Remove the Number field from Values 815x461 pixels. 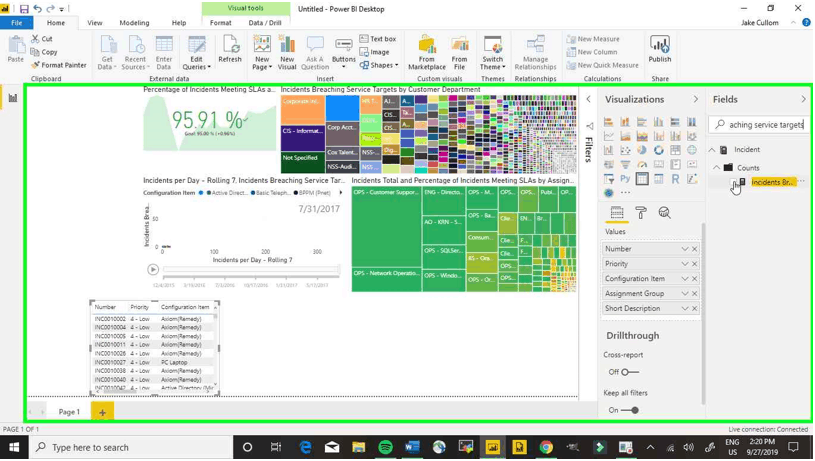pyautogui.click(x=694, y=249)
